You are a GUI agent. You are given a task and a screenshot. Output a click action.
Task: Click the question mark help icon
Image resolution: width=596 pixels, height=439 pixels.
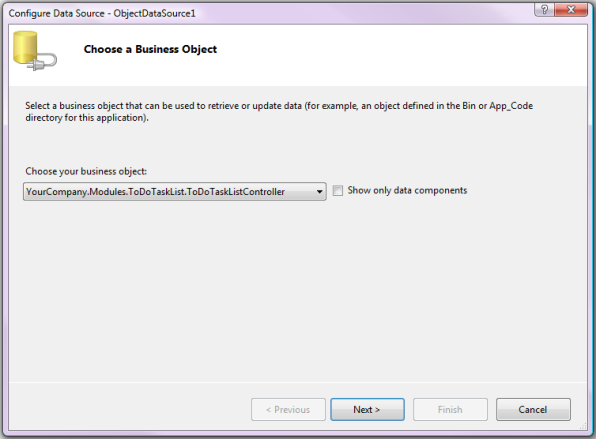point(544,10)
